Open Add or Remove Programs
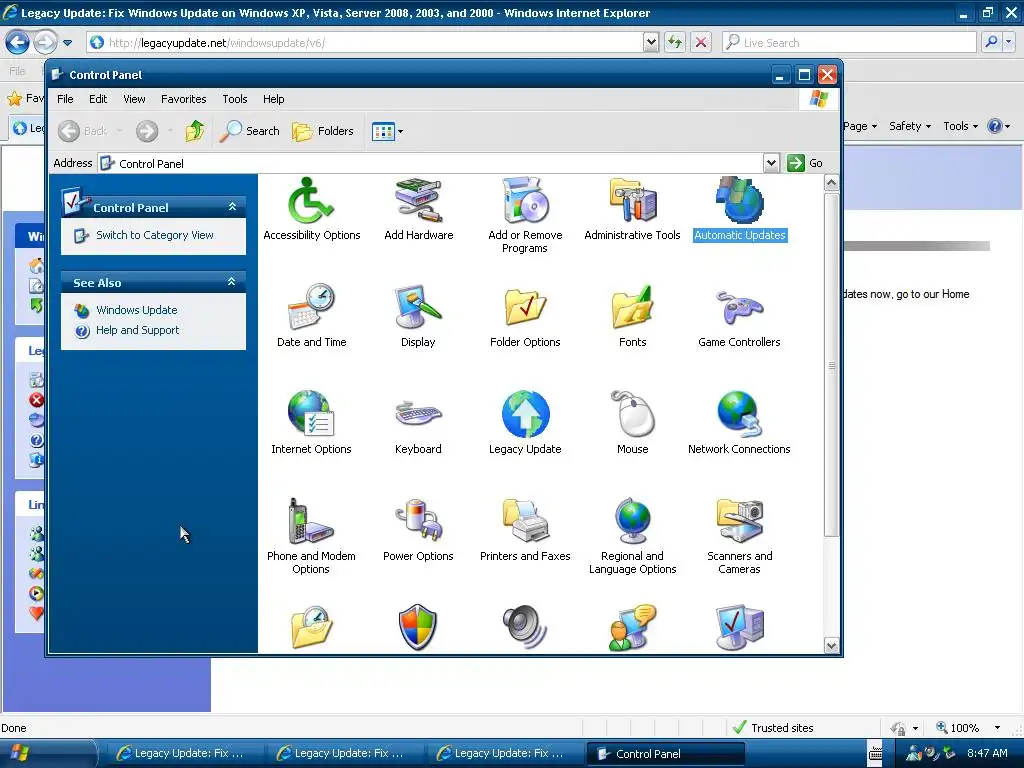This screenshot has height=768, width=1024. (x=525, y=216)
